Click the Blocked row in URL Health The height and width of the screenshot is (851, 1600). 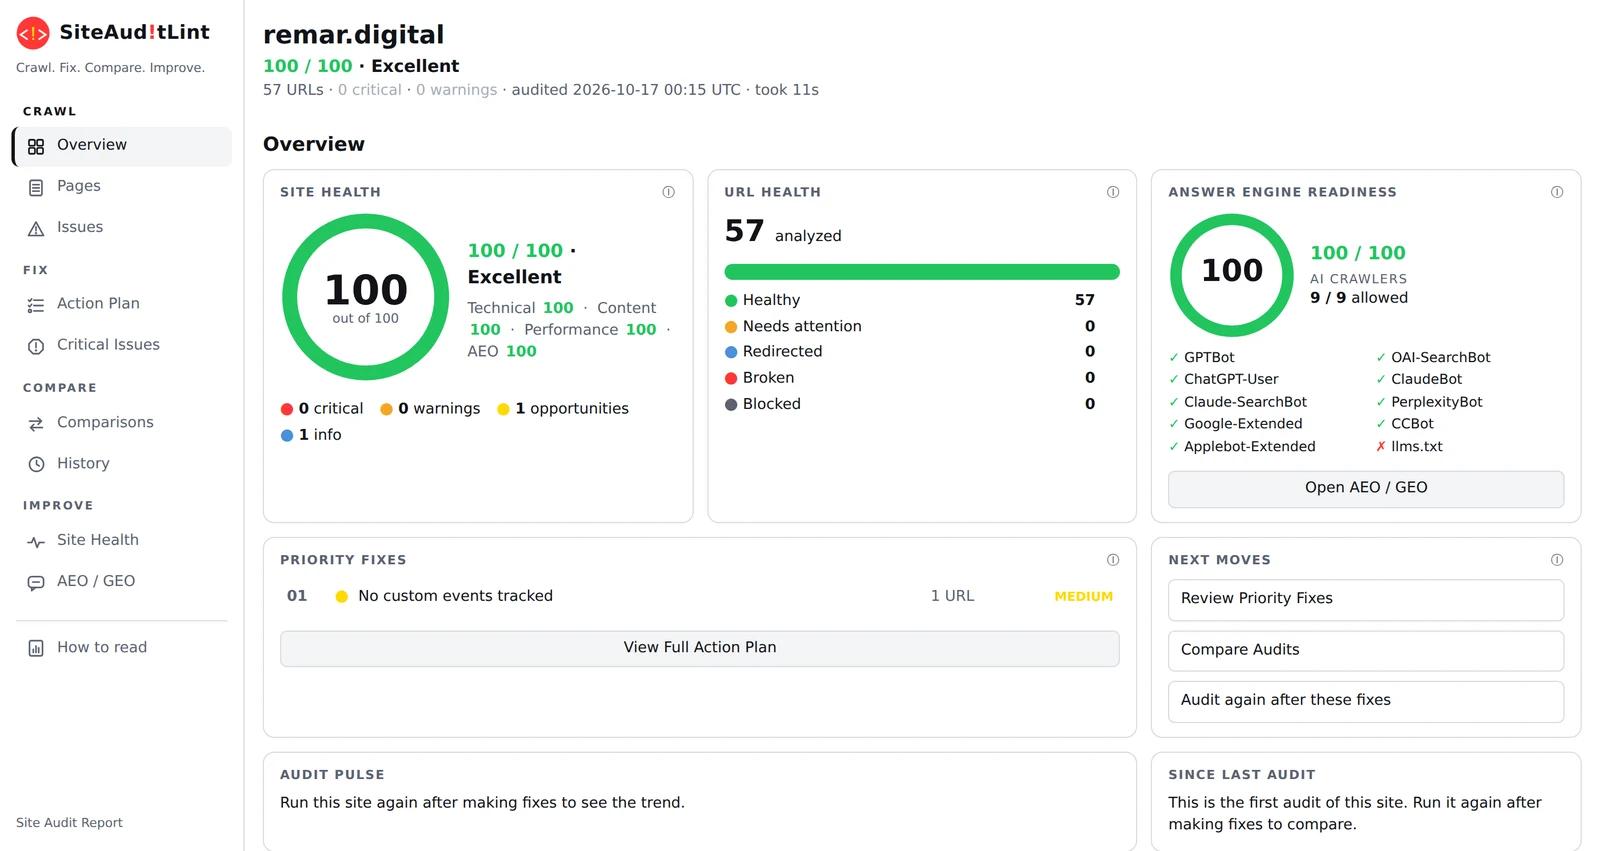pos(910,404)
